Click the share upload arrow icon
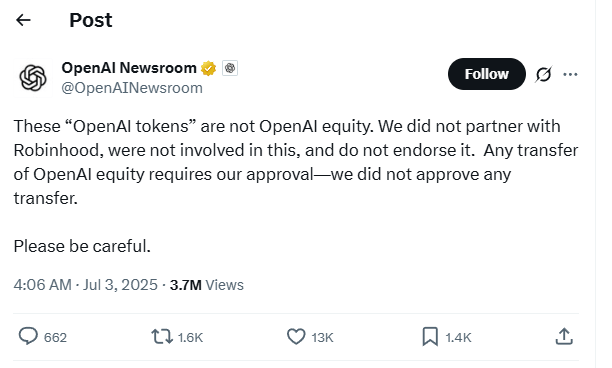This screenshot has height=368, width=612. pyautogui.click(x=564, y=336)
